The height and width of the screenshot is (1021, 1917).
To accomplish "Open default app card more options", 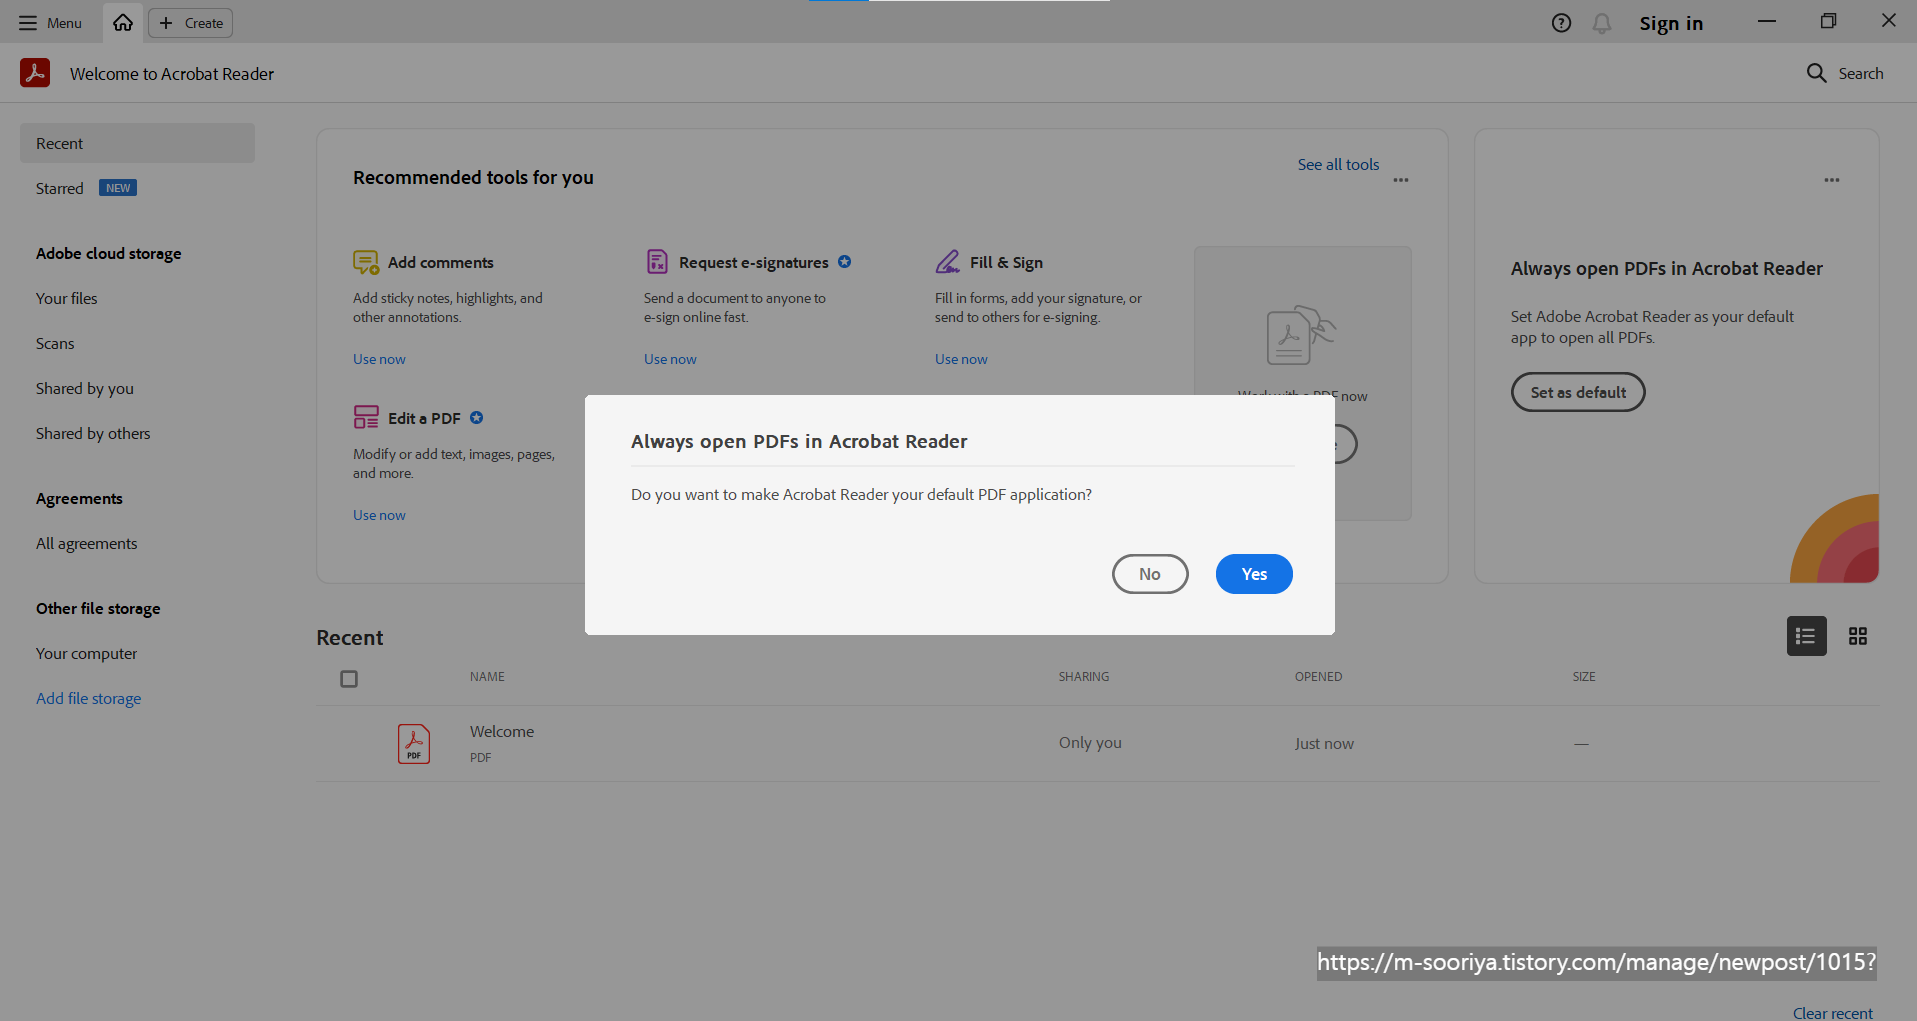I will pyautogui.click(x=1832, y=180).
